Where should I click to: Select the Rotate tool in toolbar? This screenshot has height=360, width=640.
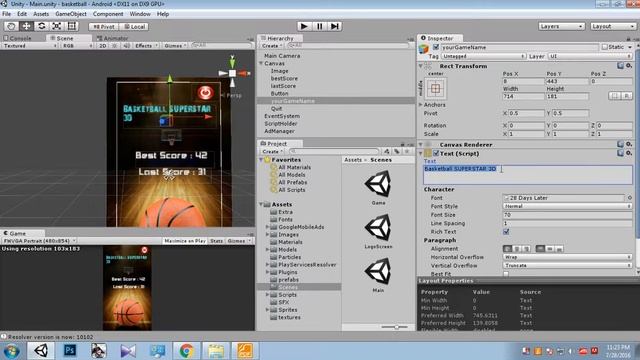[42, 26]
